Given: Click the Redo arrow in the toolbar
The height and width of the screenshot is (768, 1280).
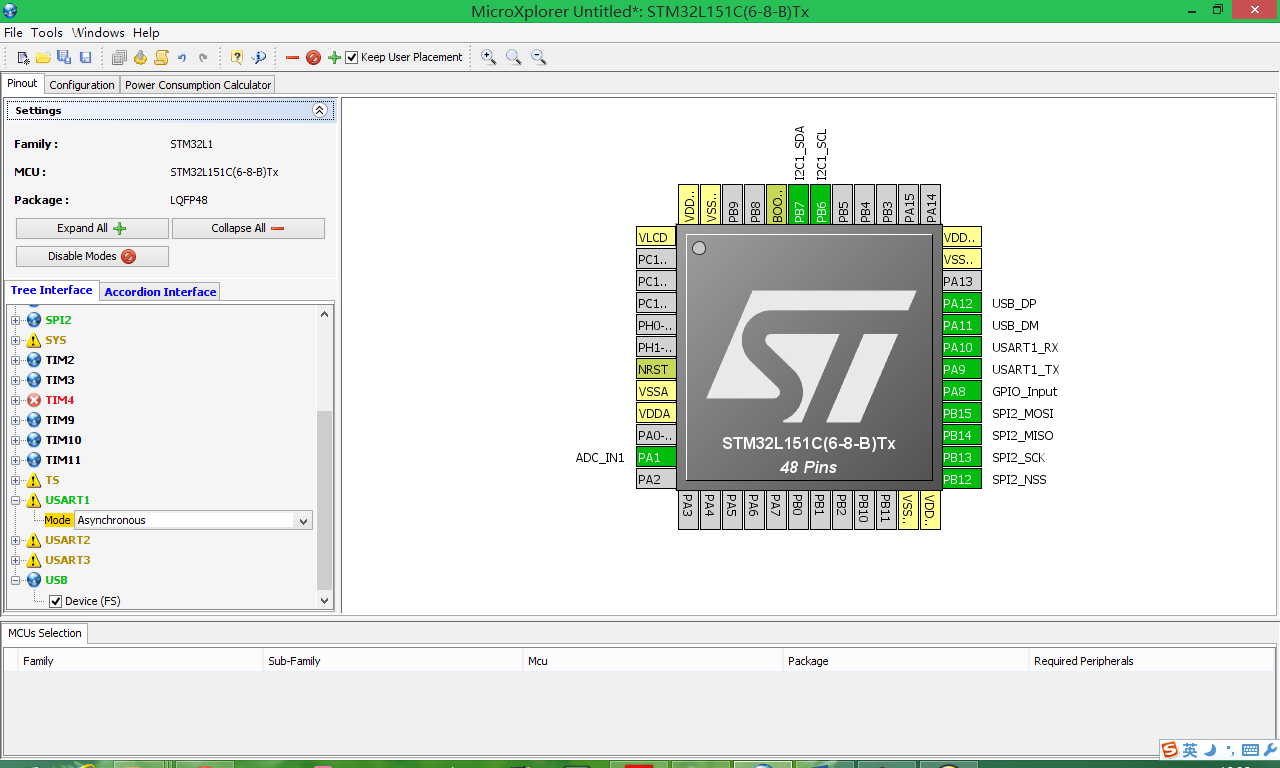Looking at the screenshot, I should coord(203,58).
